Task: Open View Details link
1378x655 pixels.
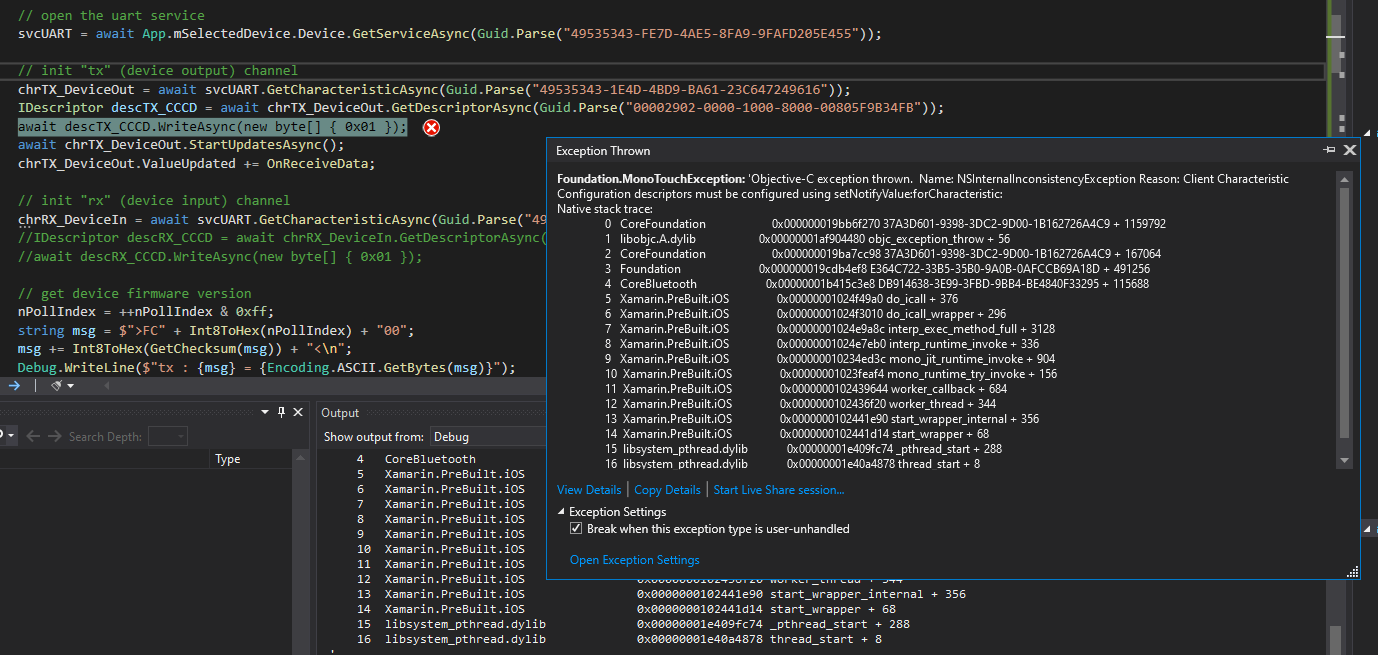Action: tap(589, 490)
